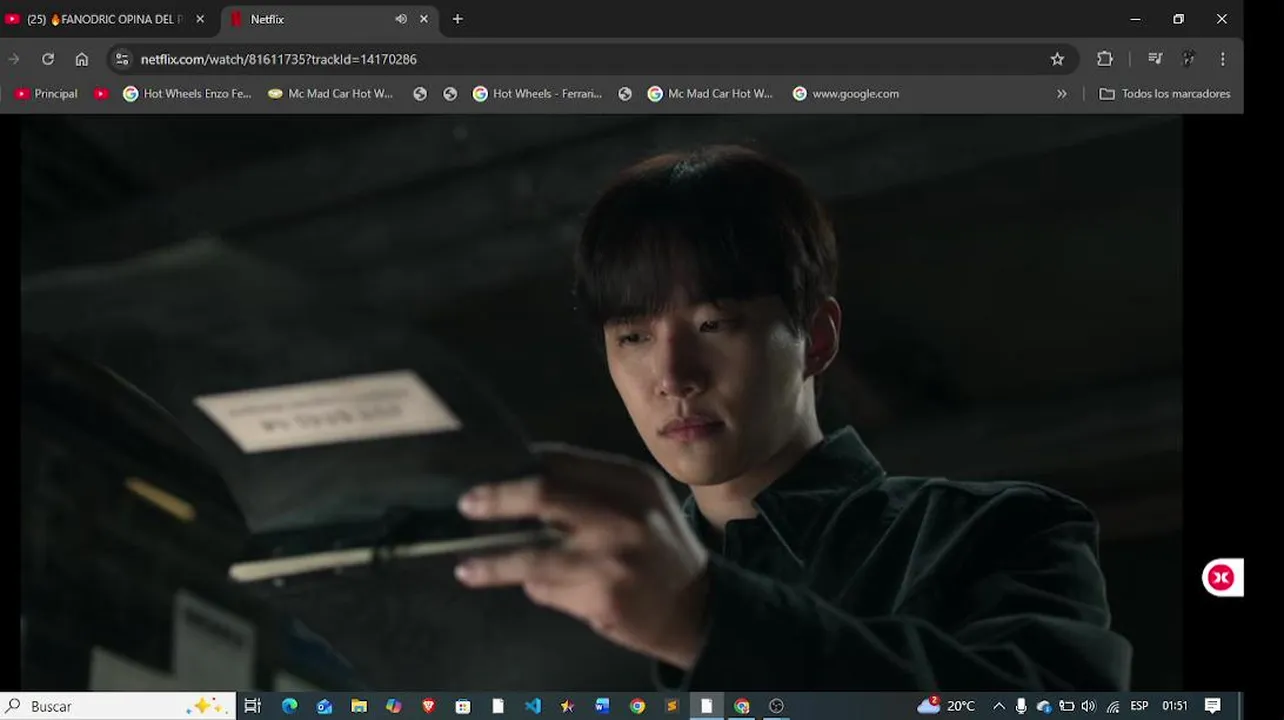The height and width of the screenshot is (720, 1284).
Task: Click the red floating round button at right edge
Action: (1221, 577)
